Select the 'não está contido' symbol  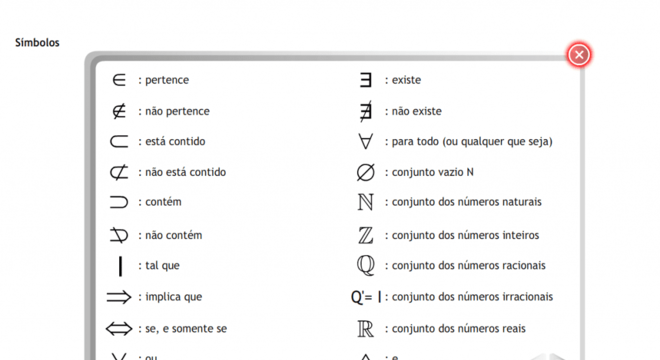[119, 172]
